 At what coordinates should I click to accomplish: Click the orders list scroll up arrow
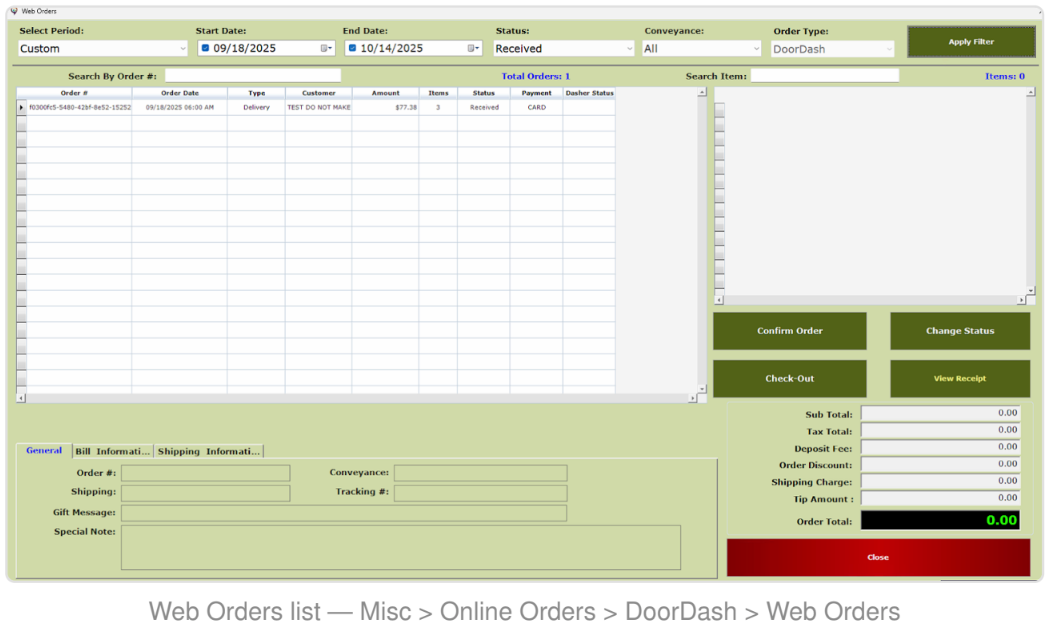click(702, 92)
